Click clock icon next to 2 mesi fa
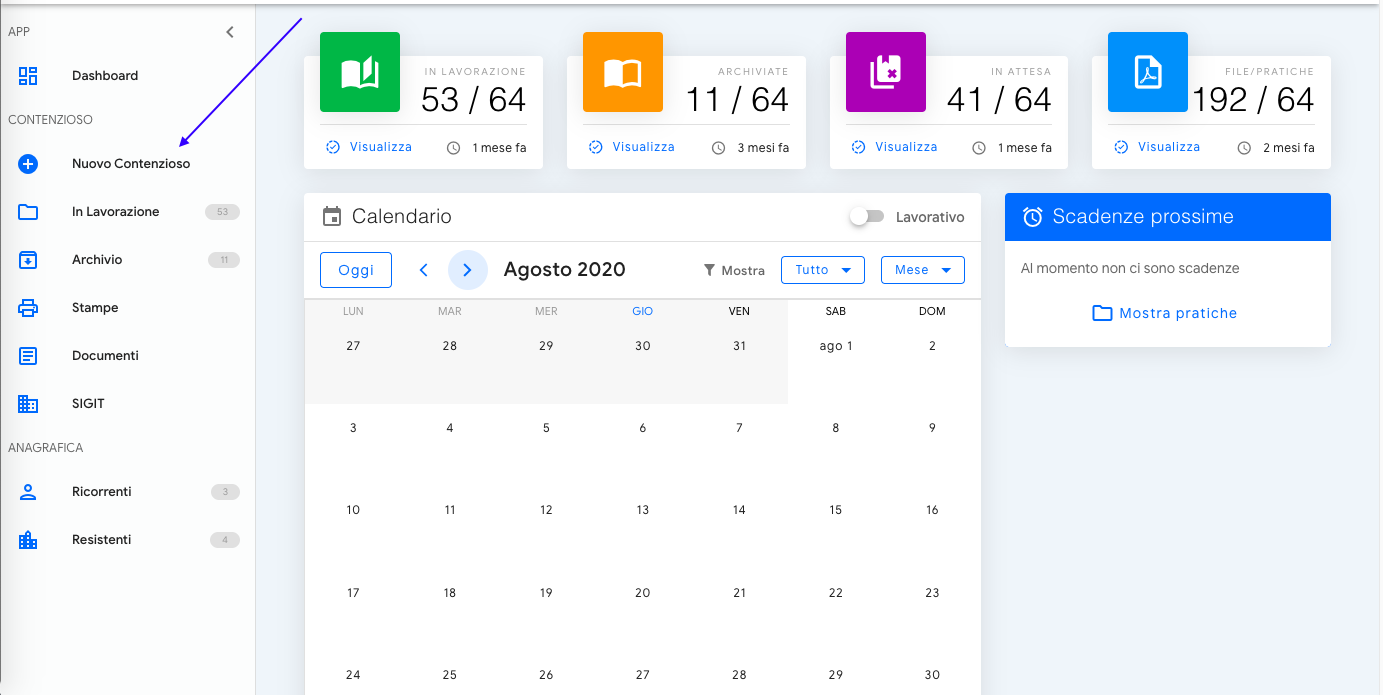Viewport: 1383px width, 695px height. click(x=1244, y=148)
